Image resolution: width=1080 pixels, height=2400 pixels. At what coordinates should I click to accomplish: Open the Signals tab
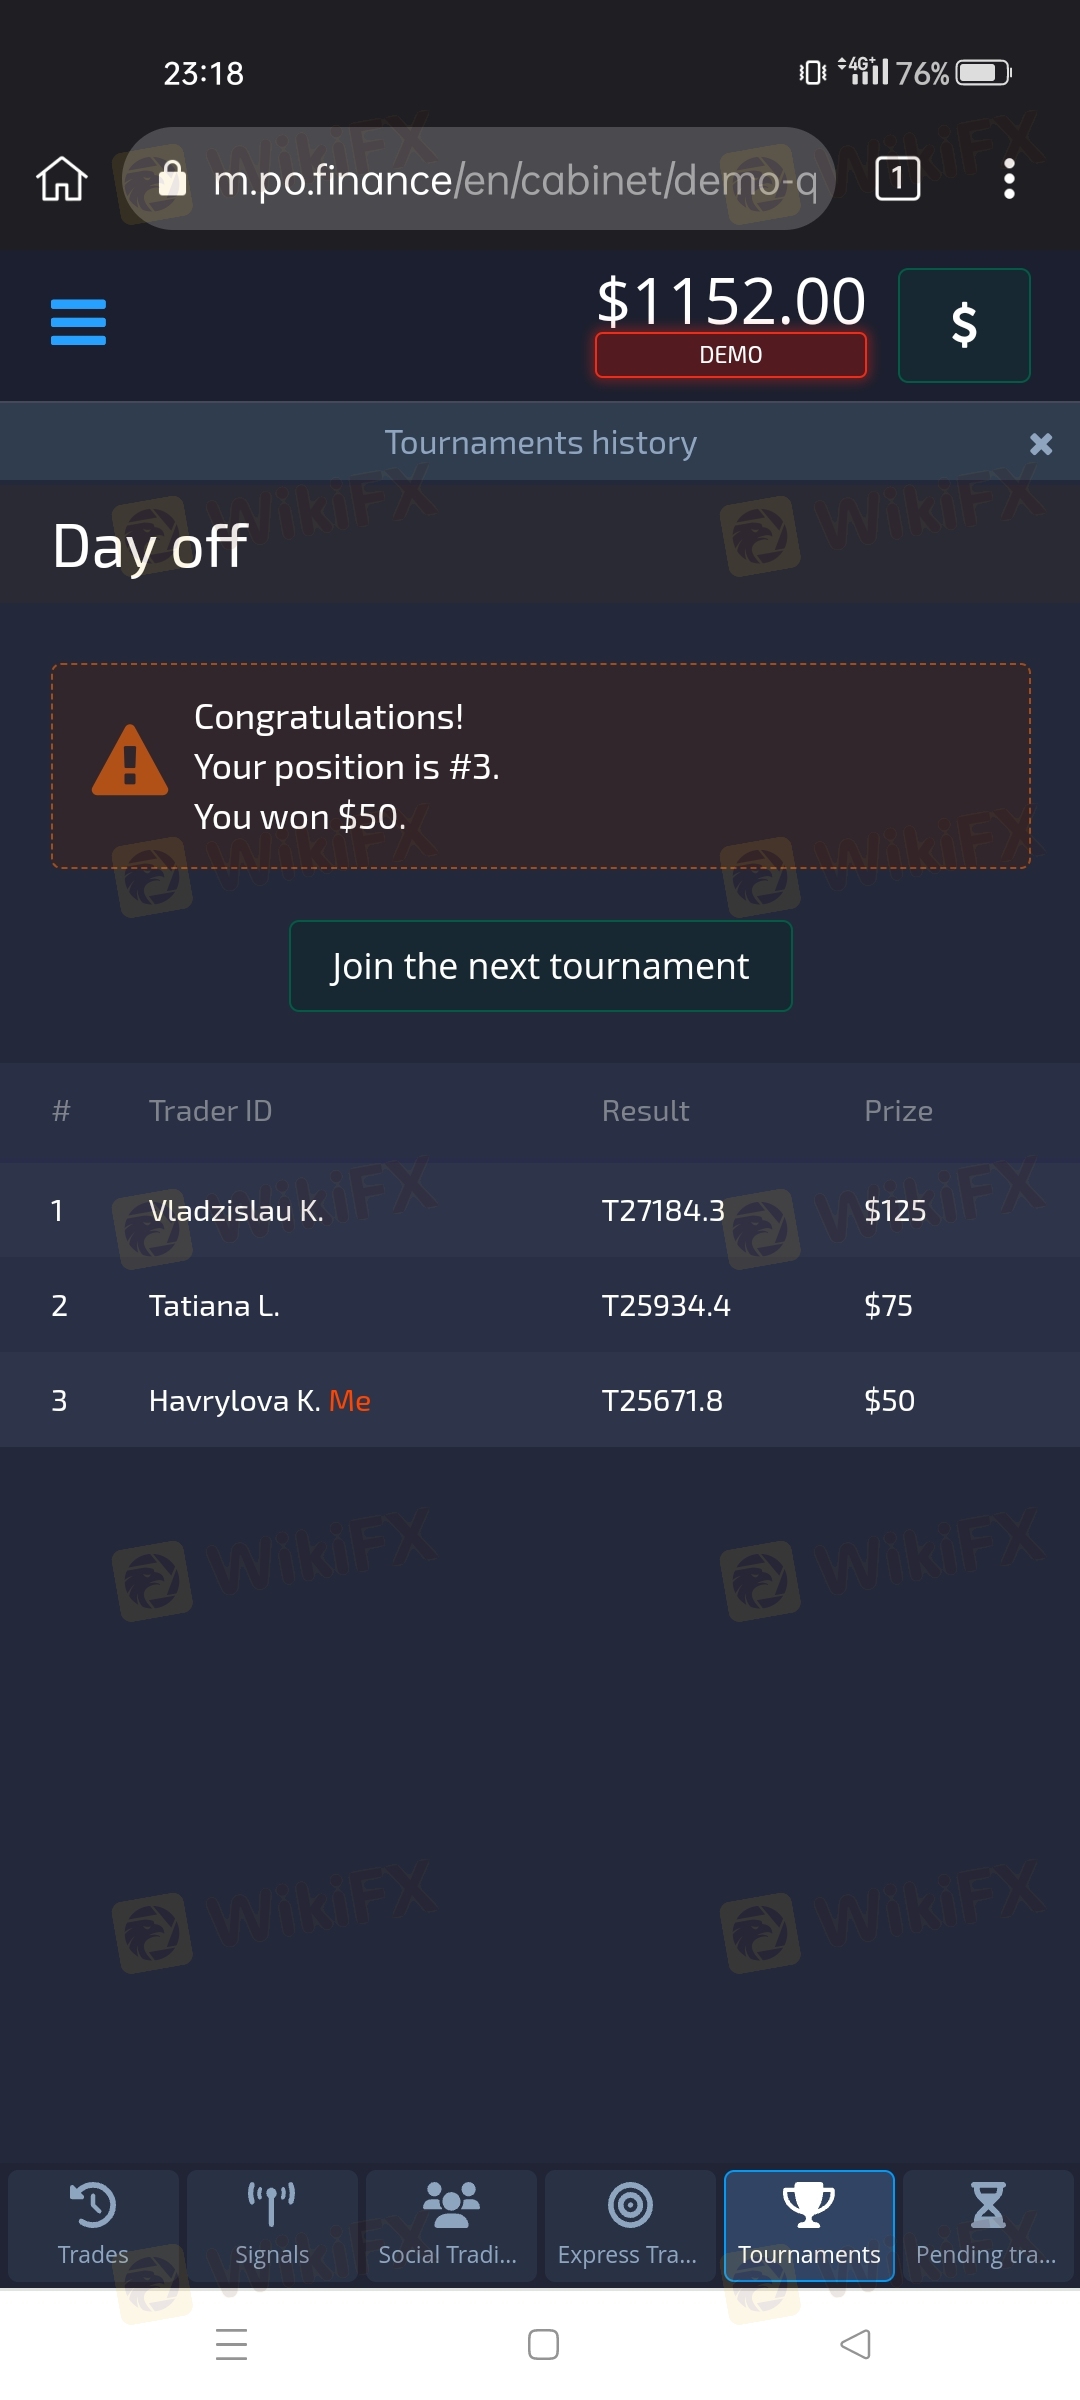pos(272,2225)
